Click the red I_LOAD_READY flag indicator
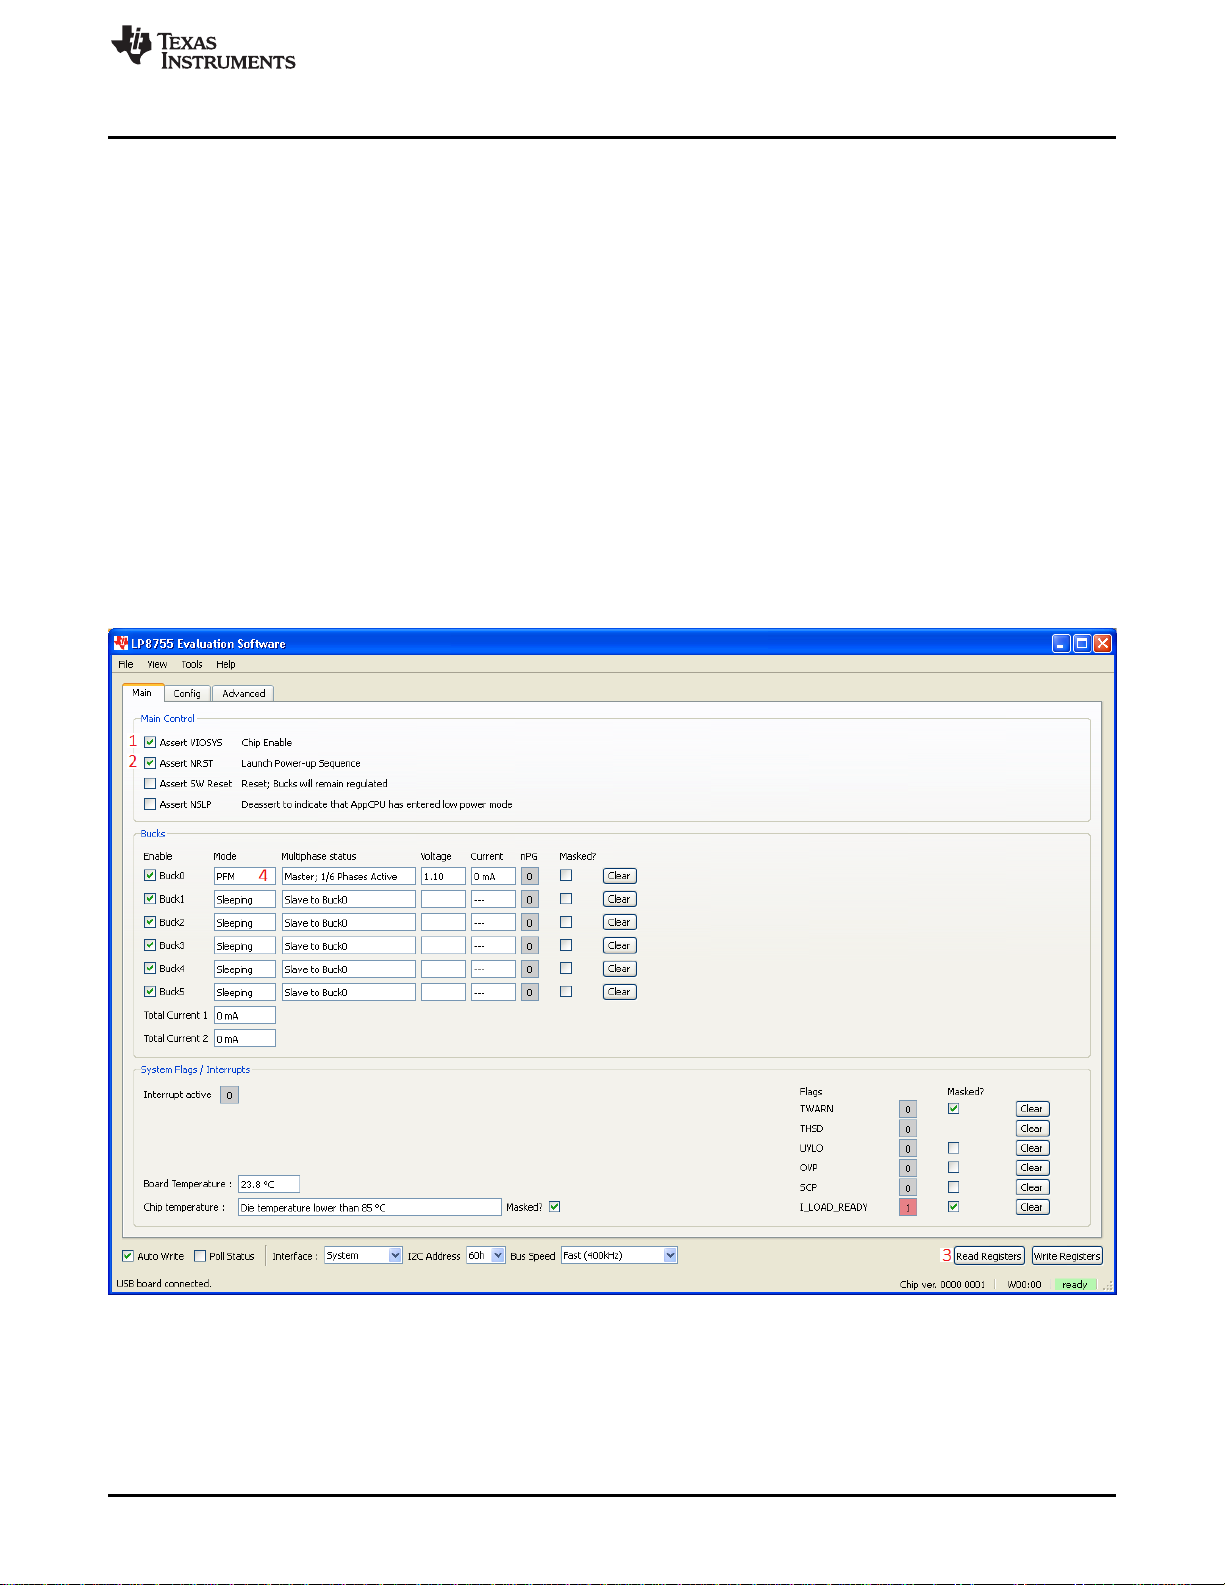Screen dimensions: 1225x1585 point(908,1208)
